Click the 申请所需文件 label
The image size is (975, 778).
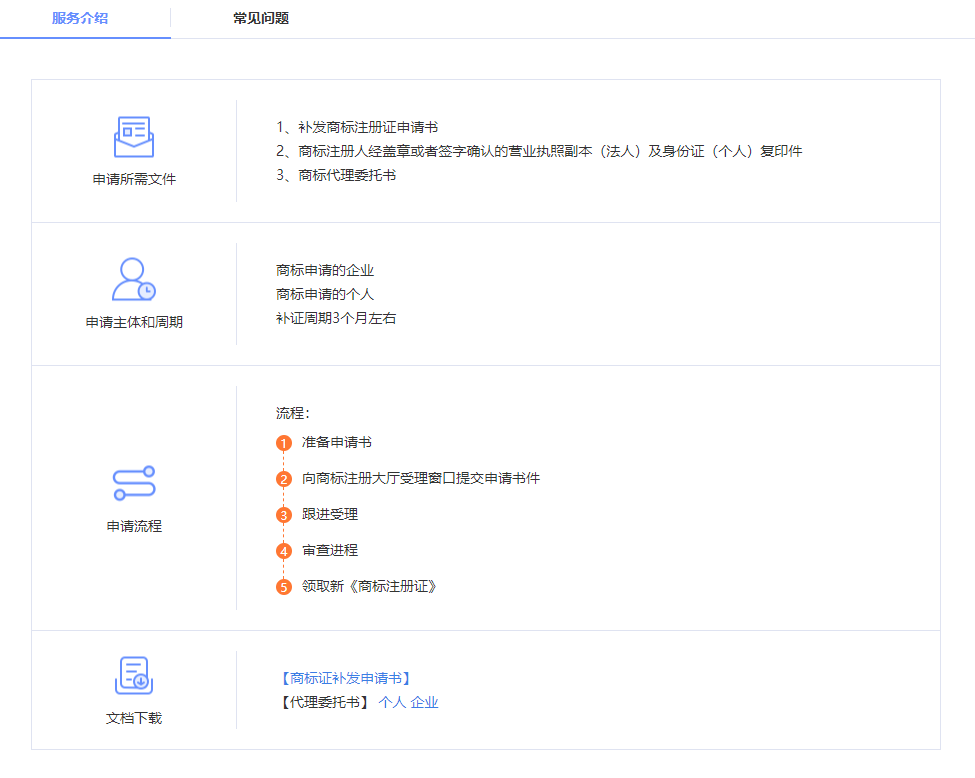134,179
